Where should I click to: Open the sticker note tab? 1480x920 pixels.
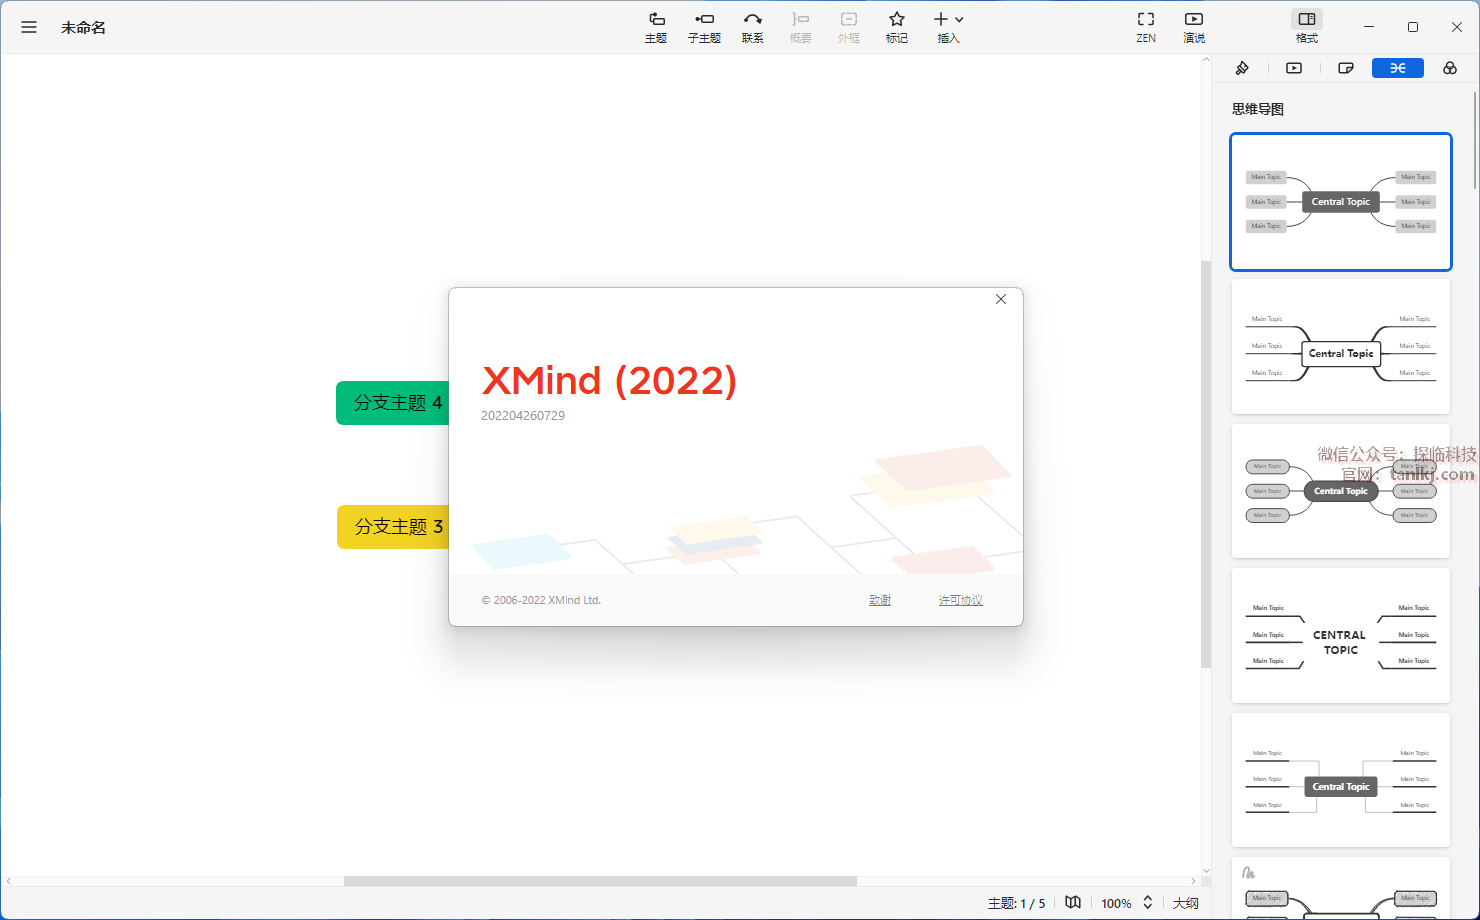coord(1346,68)
